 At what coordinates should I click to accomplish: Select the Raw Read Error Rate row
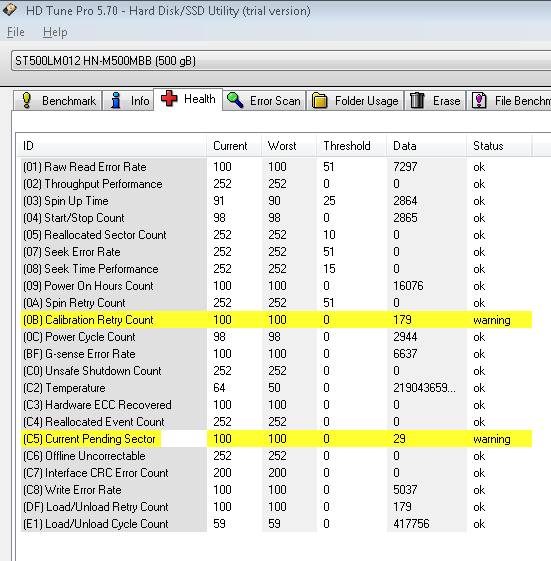tap(276, 167)
